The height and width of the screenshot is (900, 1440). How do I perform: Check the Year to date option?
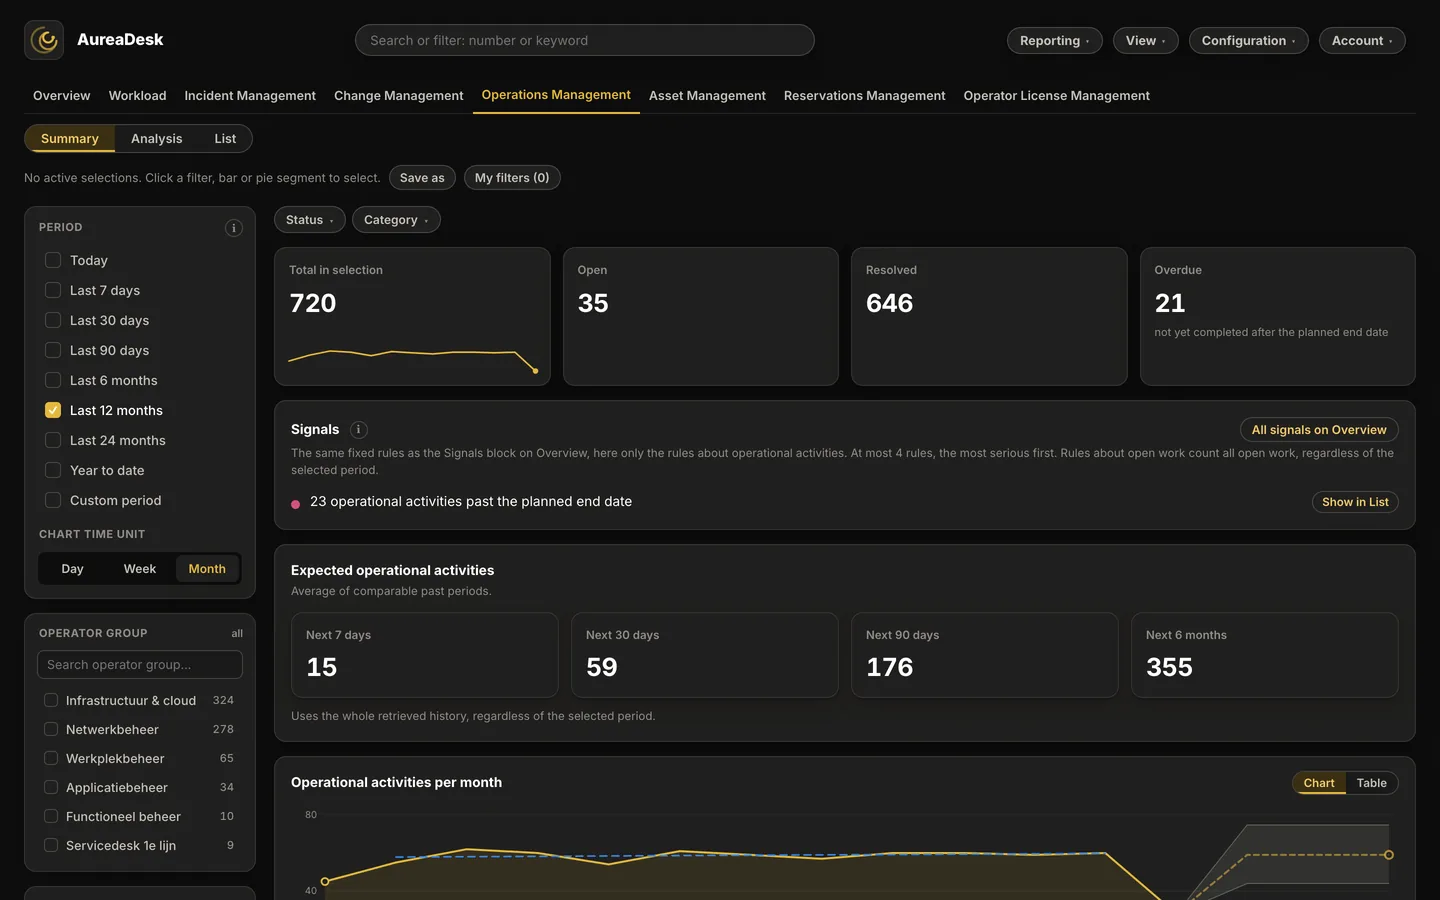(53, 470)
